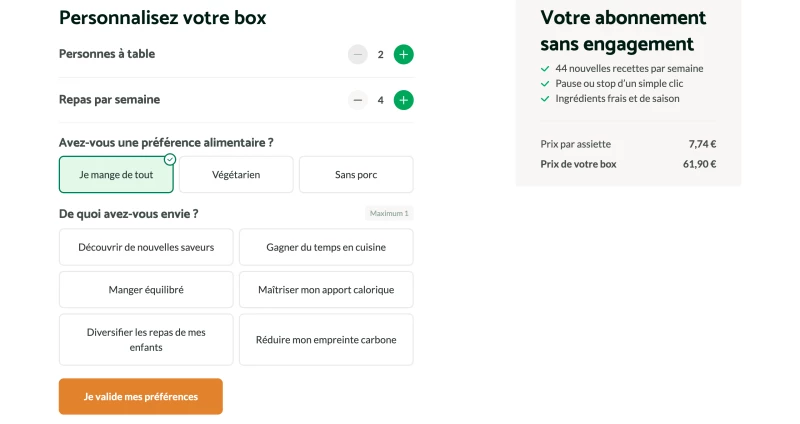Image resolution: width=800 pixels, height=424 pixels.
Task: Increase number of Personnes à table
Action: [403, 55]
